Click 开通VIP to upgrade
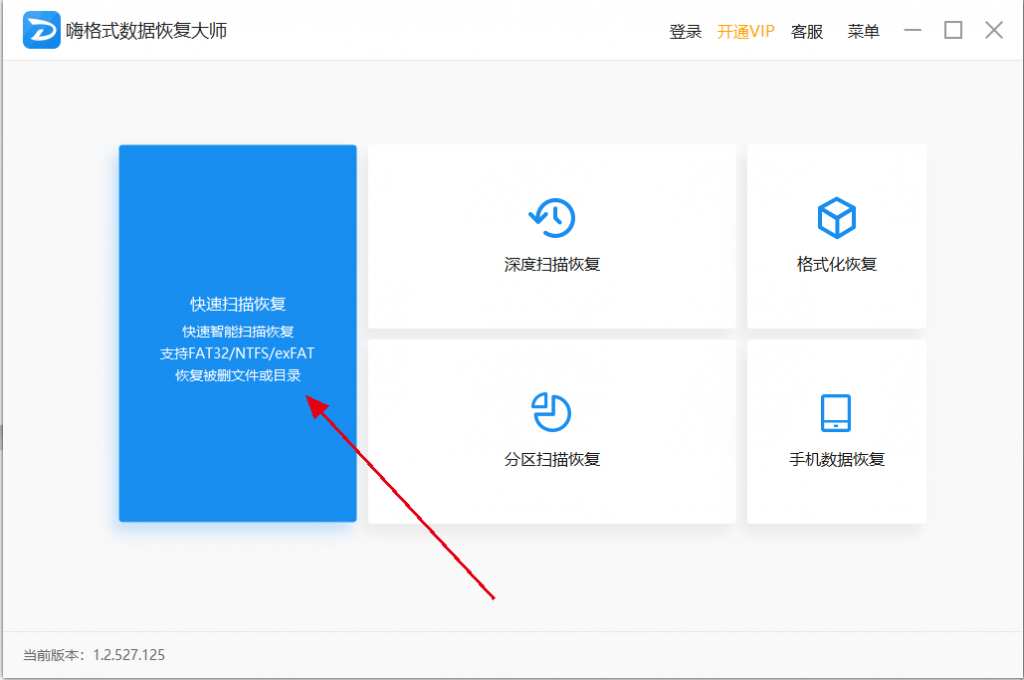The image size is (1024, 680). point(746,31)
